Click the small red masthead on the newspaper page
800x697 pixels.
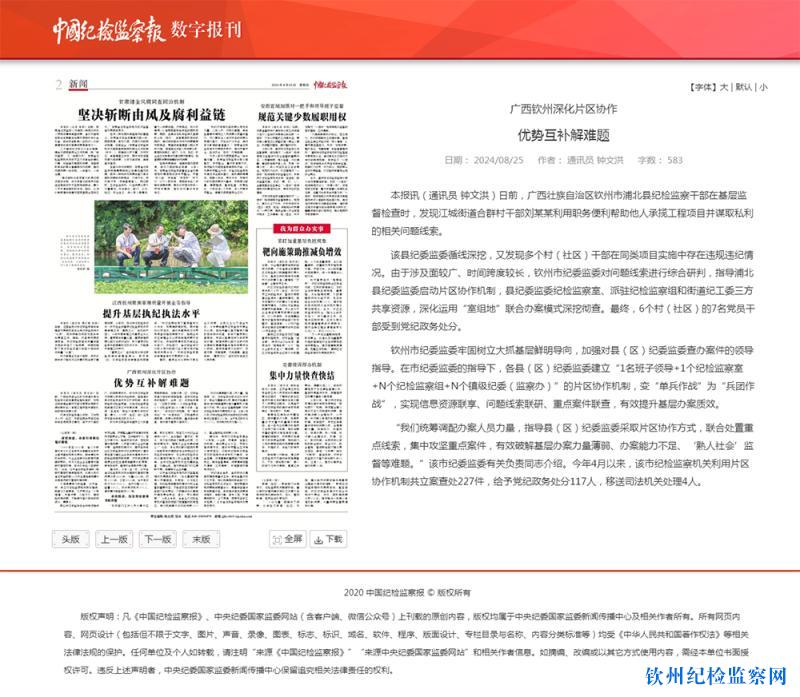click(x=330, y=85)
